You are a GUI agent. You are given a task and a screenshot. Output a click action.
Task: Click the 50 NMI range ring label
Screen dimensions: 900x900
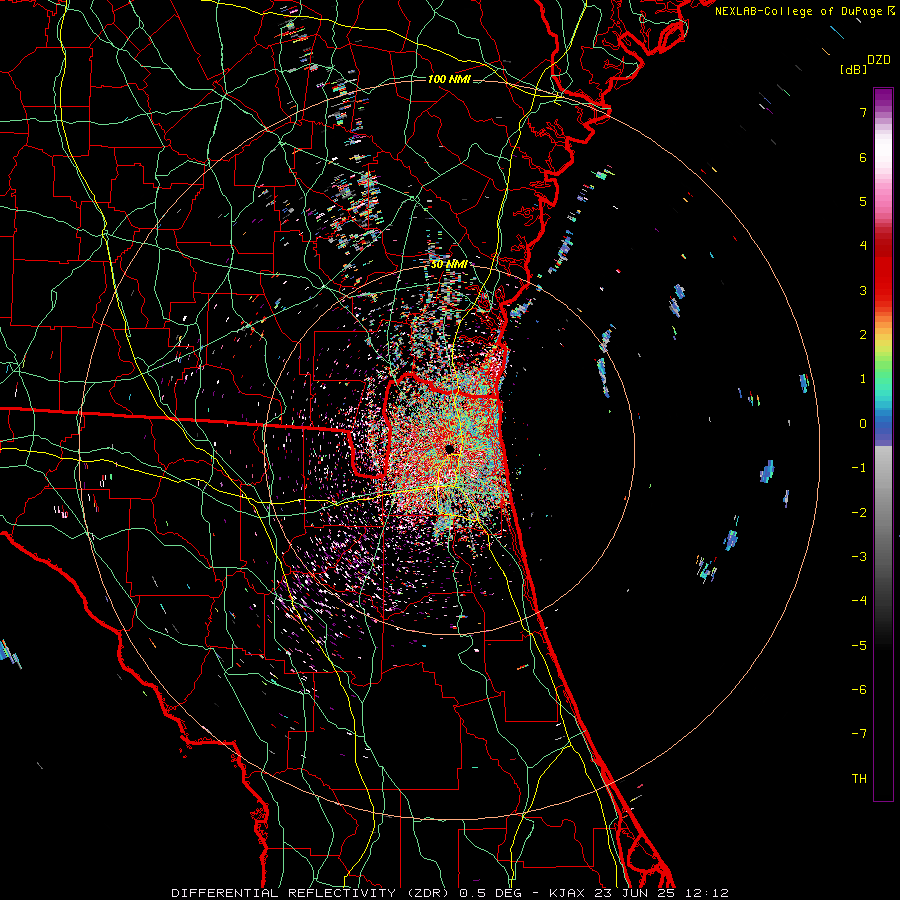(x=449, y=265)
